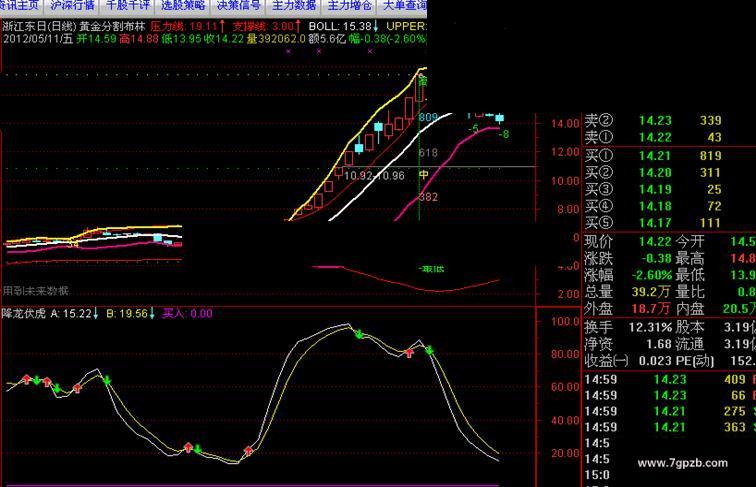Click the latest cyan candlestick on price chart
The height and width of the screenshot is (487, 756).
tap(500, 118)
